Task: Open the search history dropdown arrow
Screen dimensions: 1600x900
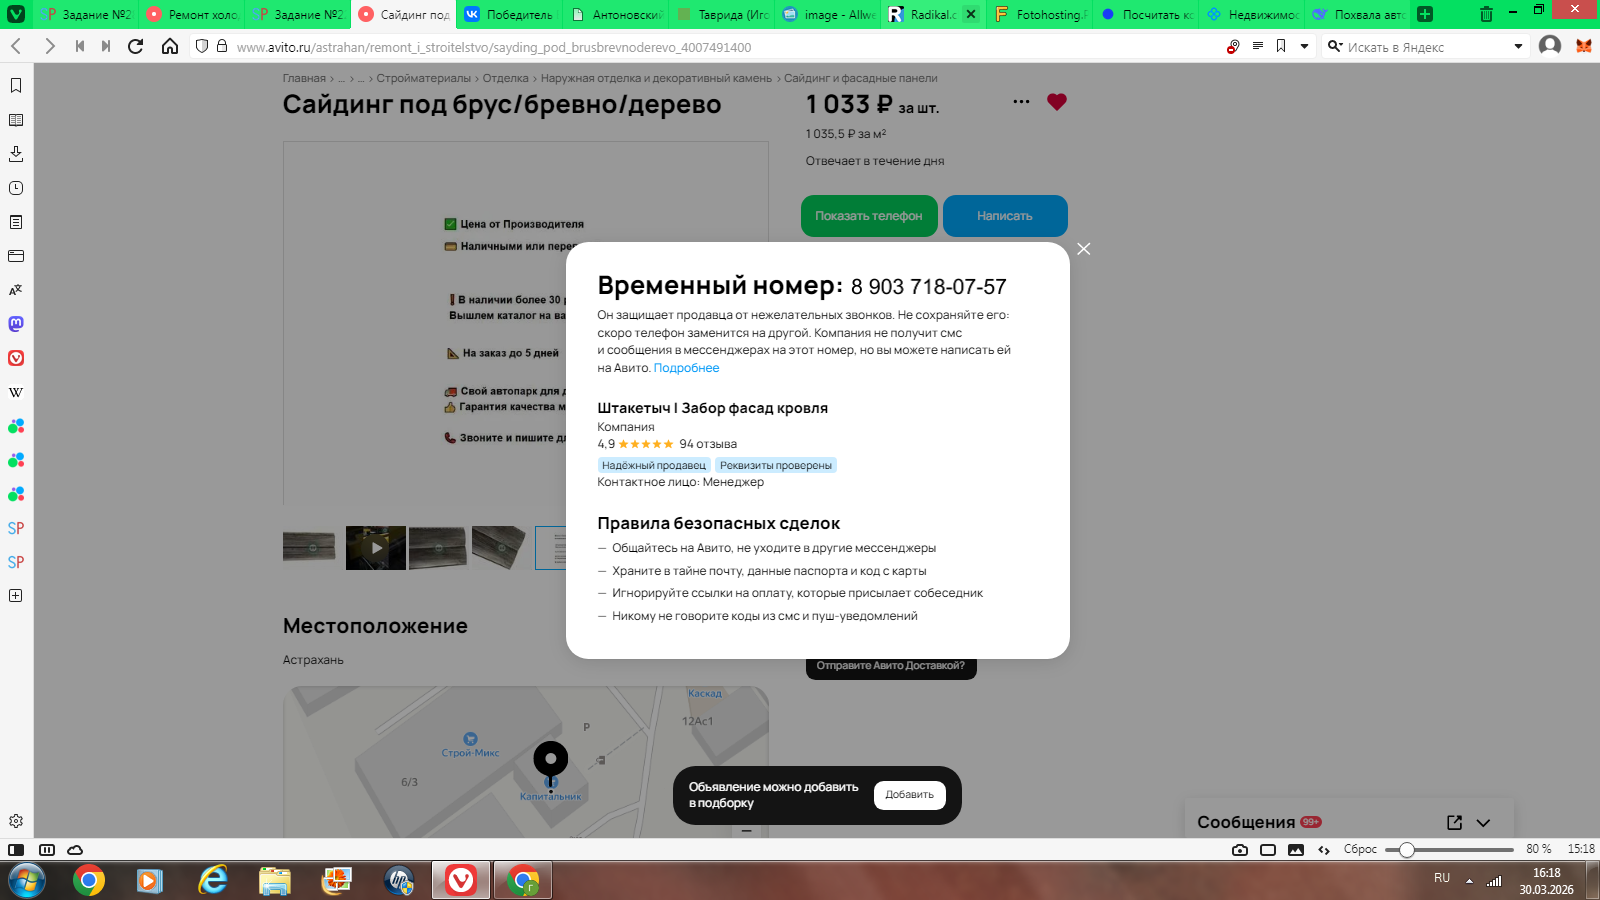Action: click(x=1518, y=46)
